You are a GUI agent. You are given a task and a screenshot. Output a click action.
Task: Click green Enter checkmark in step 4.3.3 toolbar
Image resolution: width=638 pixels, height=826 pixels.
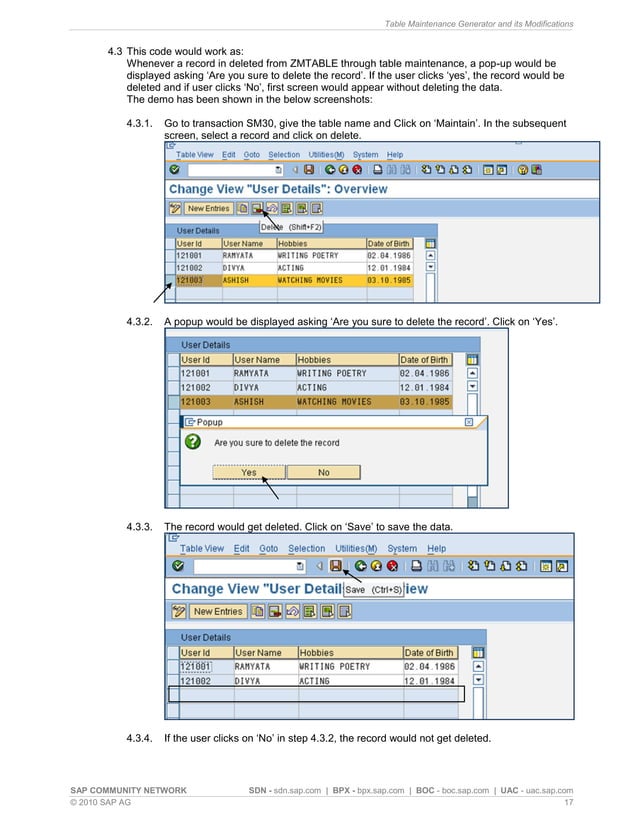(x=179, y=566)
